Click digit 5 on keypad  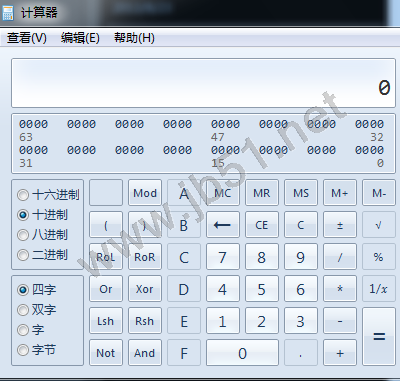pos(262,289)
